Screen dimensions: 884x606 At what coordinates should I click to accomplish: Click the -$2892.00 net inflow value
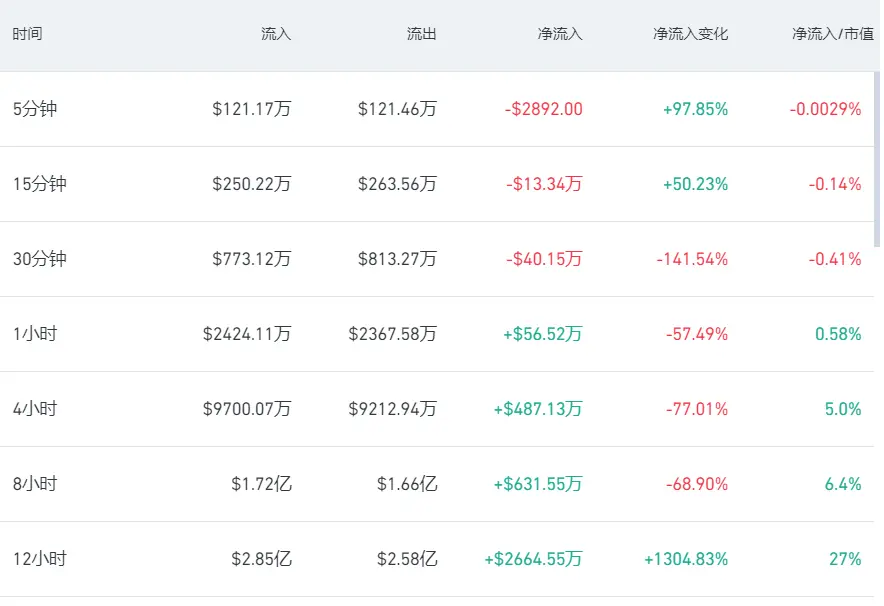pyautogui.click(x=543, y=109)
